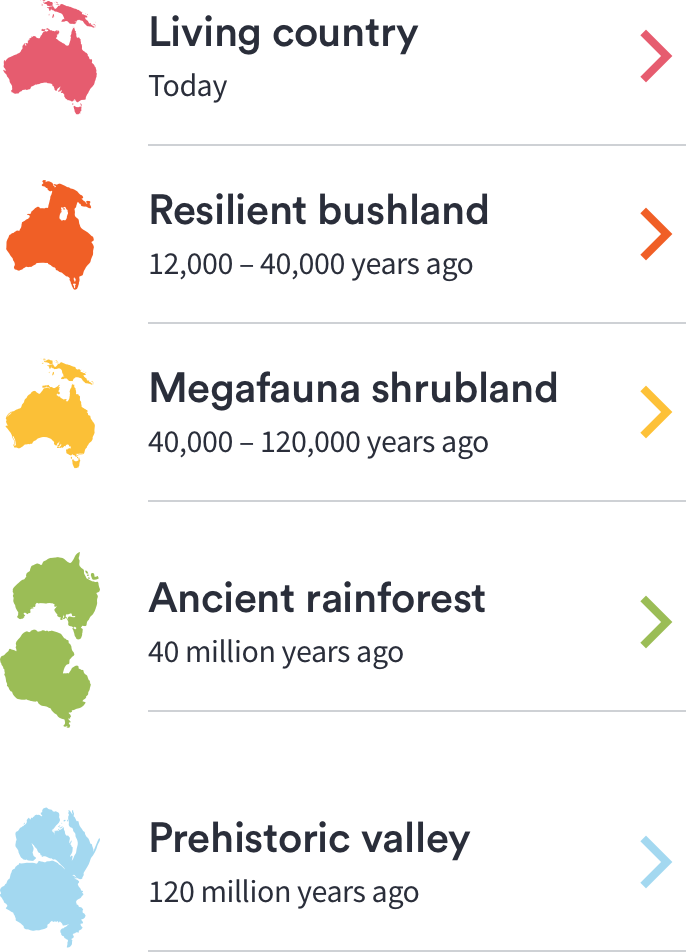Viewport: 686px width, 952px height.
Task: Click '12,000 – 40,000 years ago' text
Action: [310, 265]
